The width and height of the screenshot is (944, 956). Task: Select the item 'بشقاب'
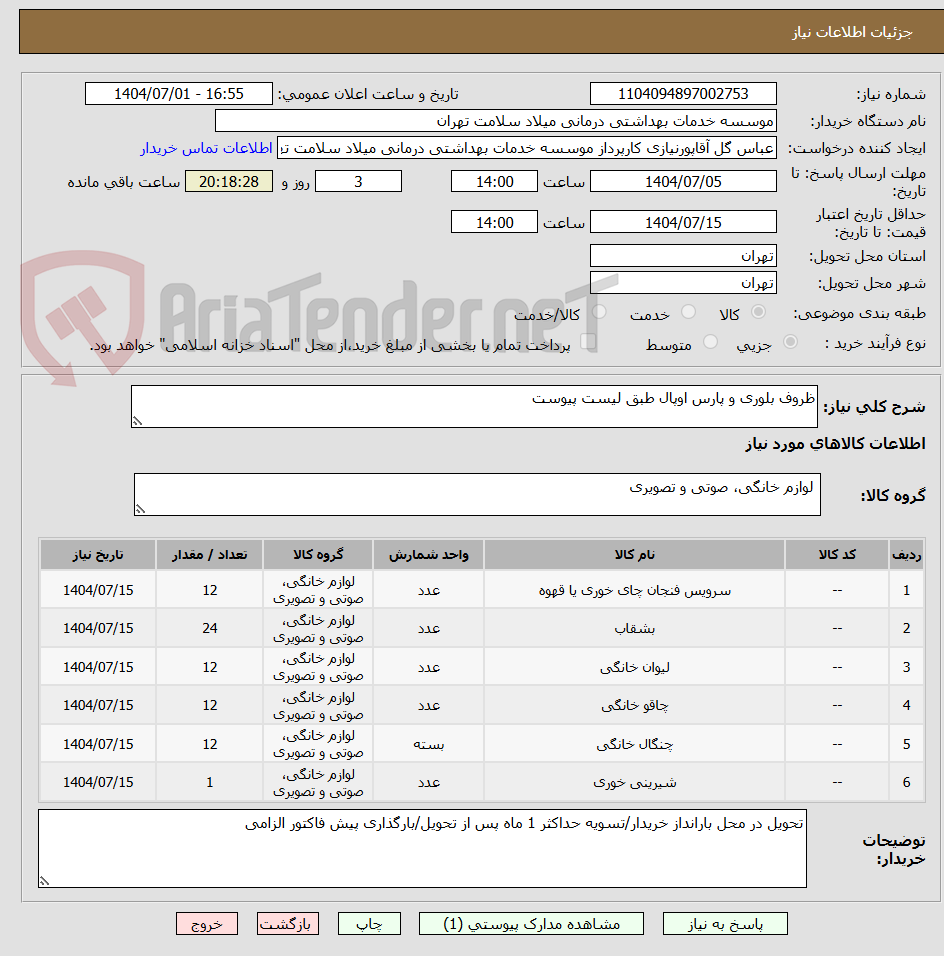[x=634, y=628]
